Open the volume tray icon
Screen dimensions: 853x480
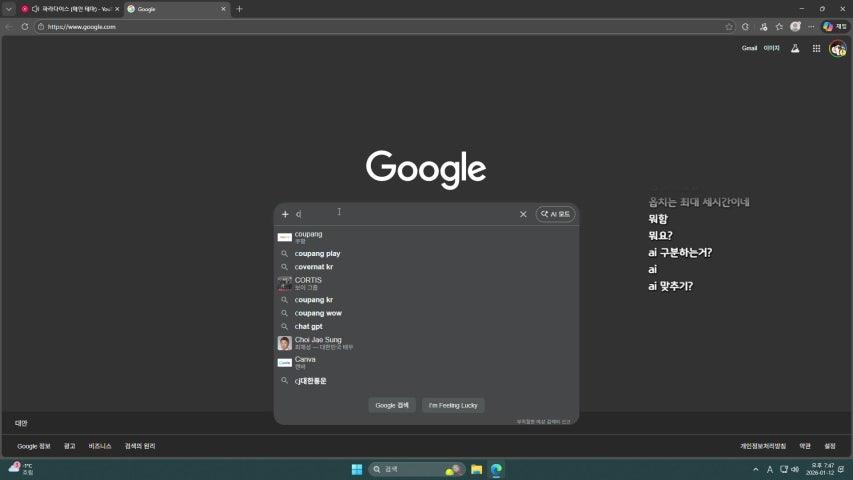pyautogui.click(x=795, y=469)
